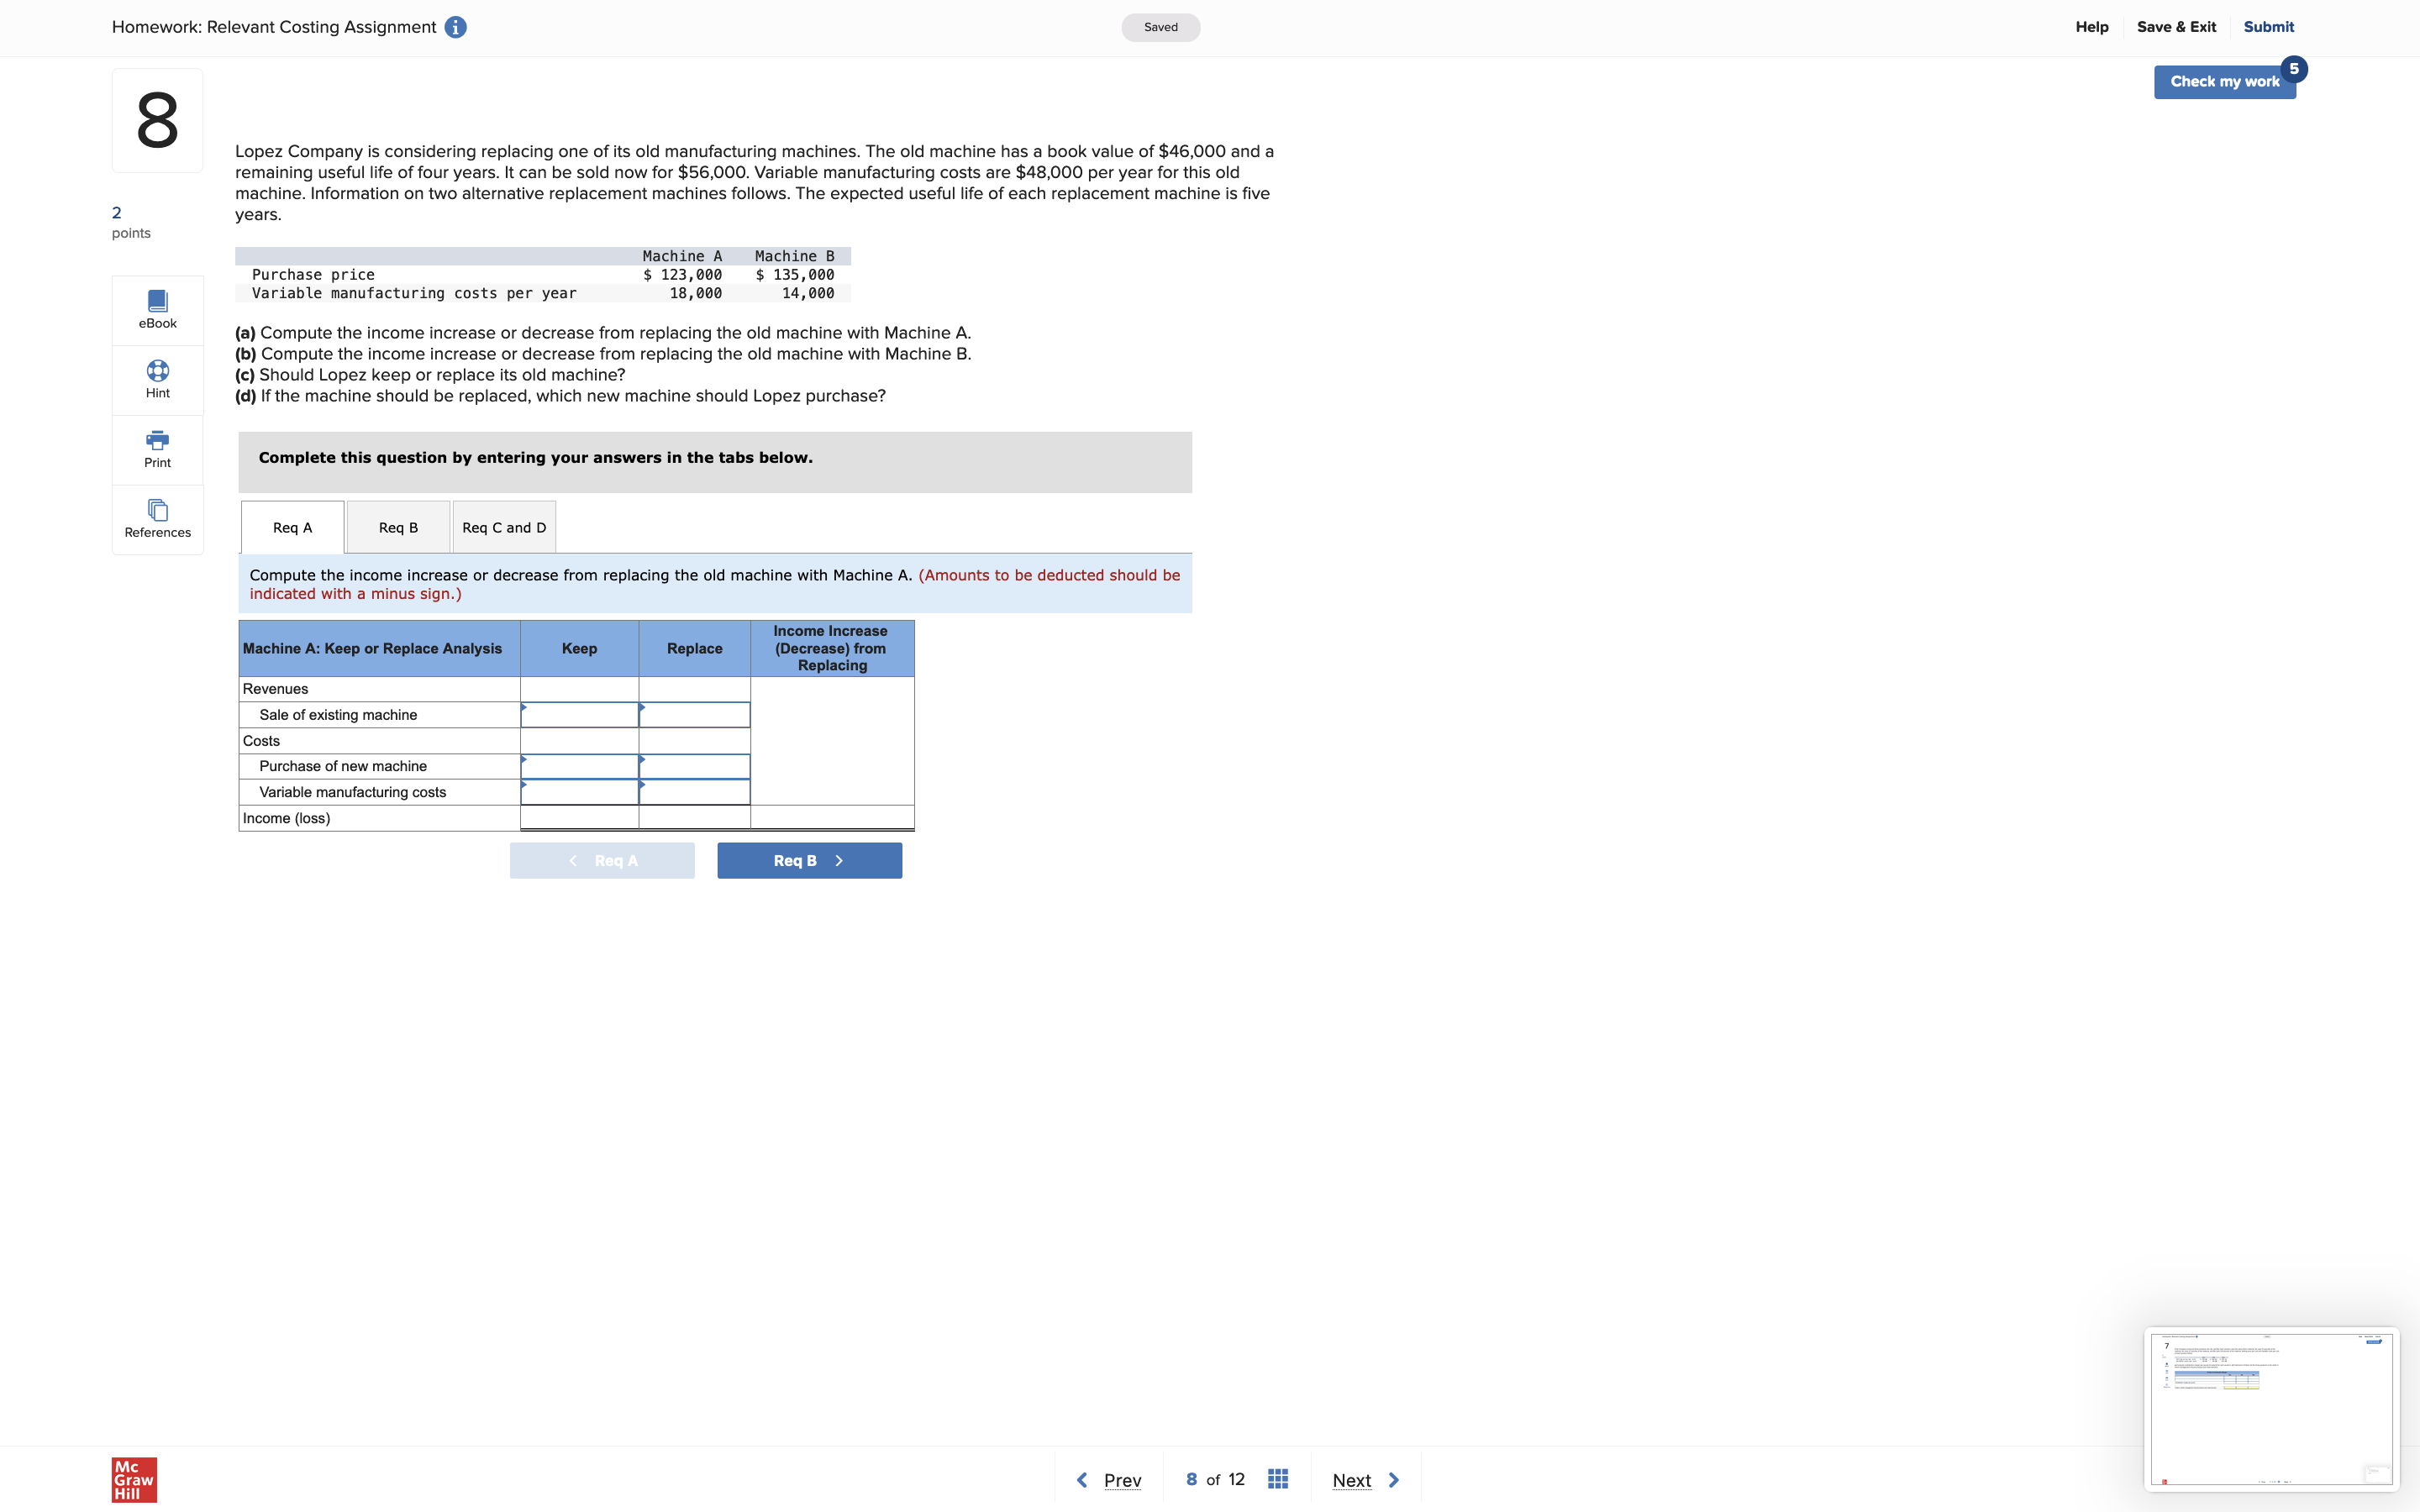
Task: Open the Hint for question 8
Action: click(157, 378)
